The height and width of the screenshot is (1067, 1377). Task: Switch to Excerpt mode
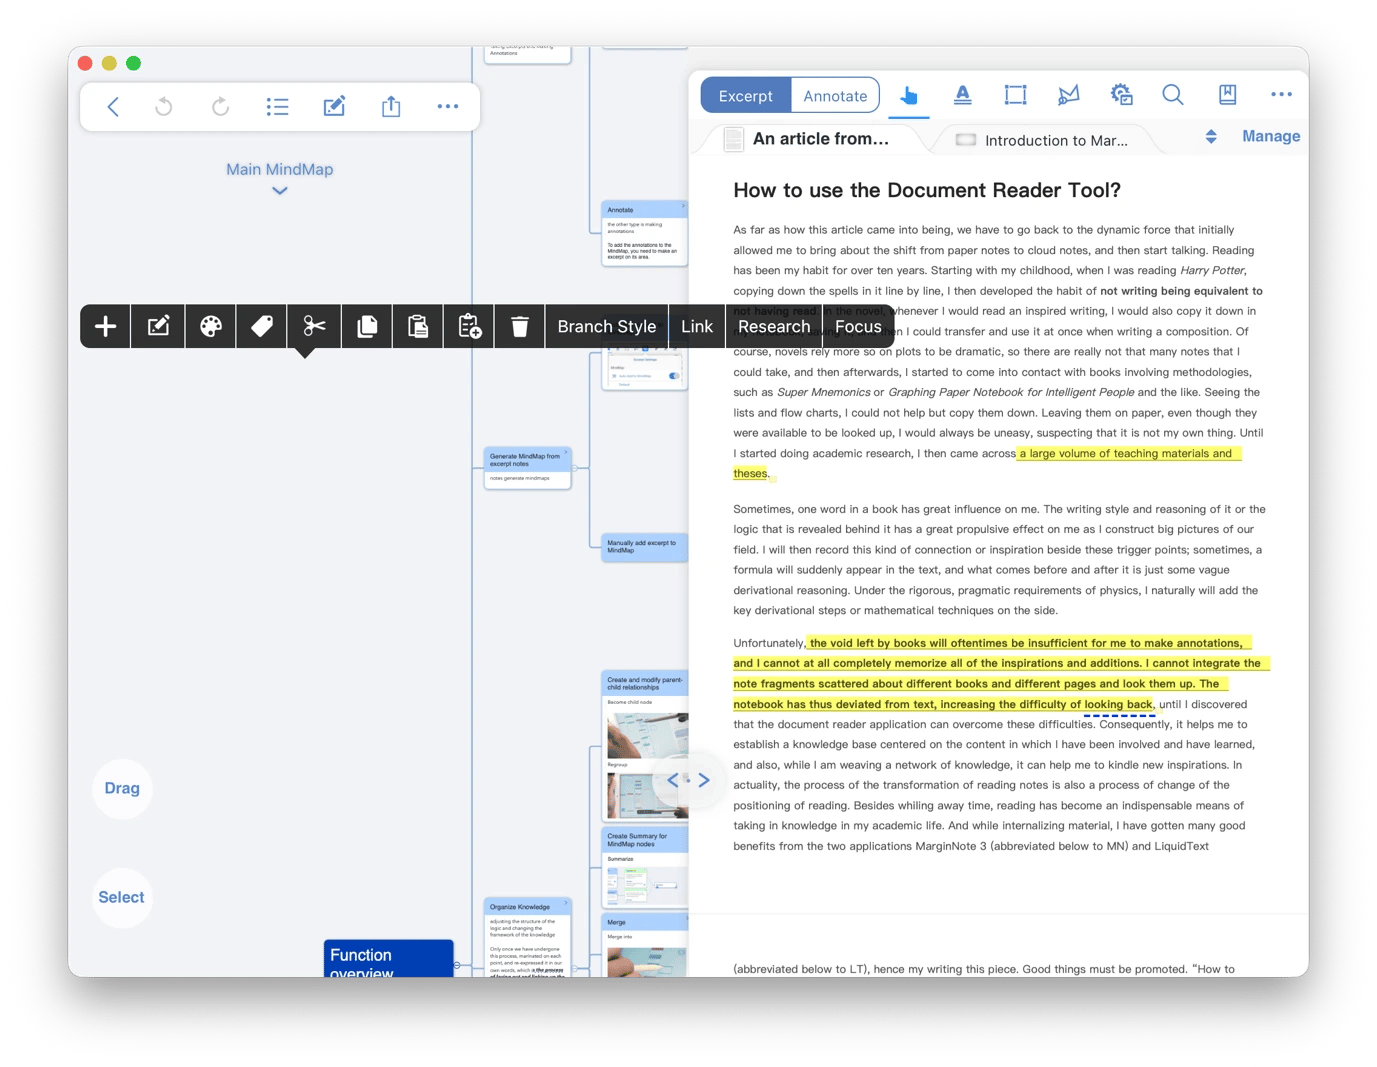pos(746,96)
